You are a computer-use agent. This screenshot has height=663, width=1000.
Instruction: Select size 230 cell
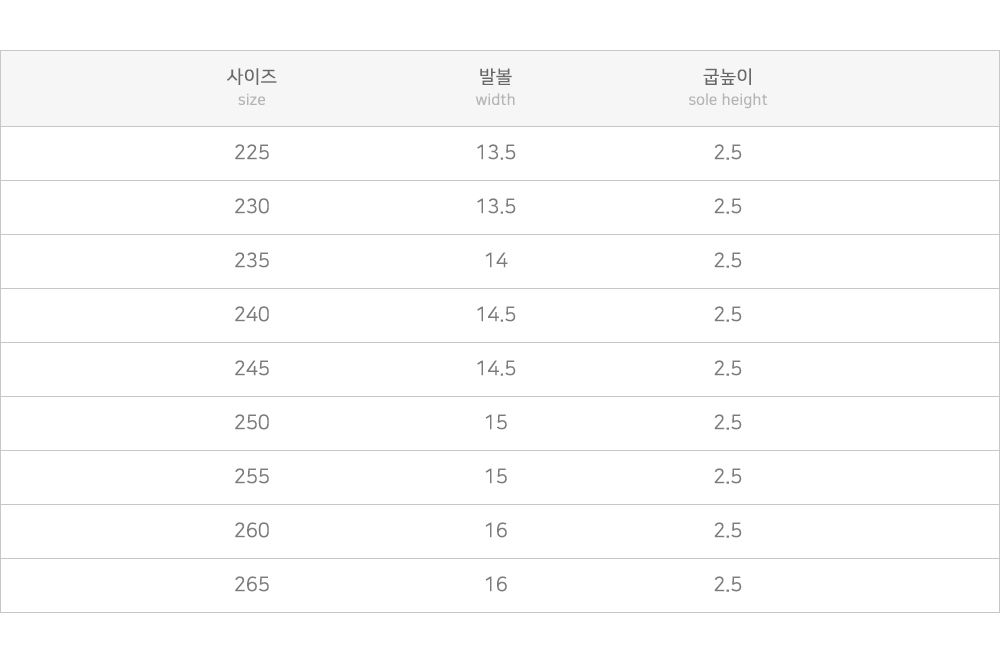click(252, 207)
